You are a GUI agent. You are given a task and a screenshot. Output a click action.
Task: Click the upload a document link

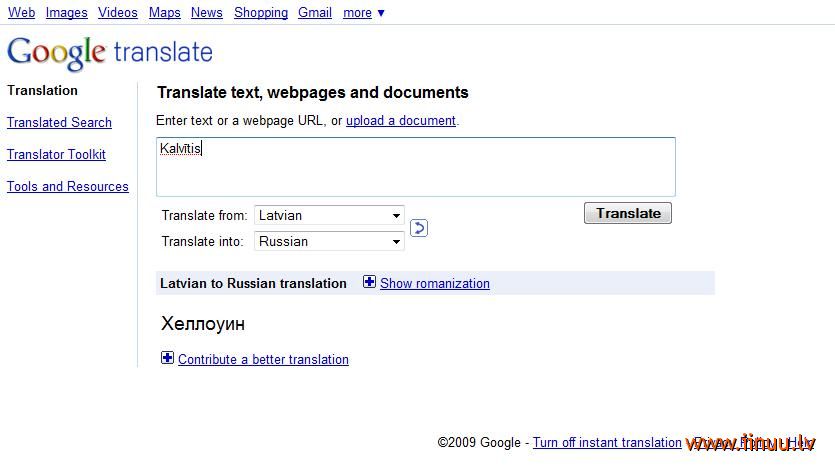[x=401, y=120]
